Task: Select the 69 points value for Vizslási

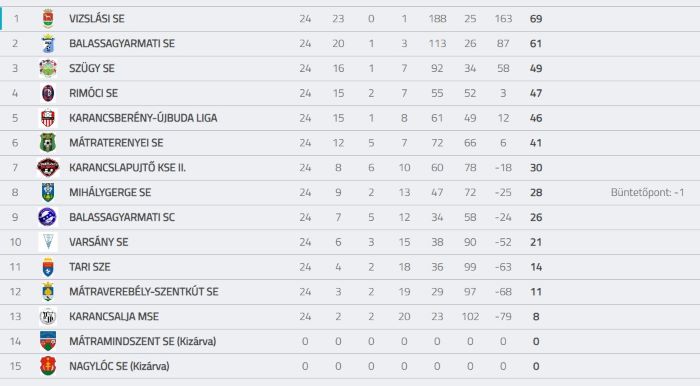Action: coord(536,19)
